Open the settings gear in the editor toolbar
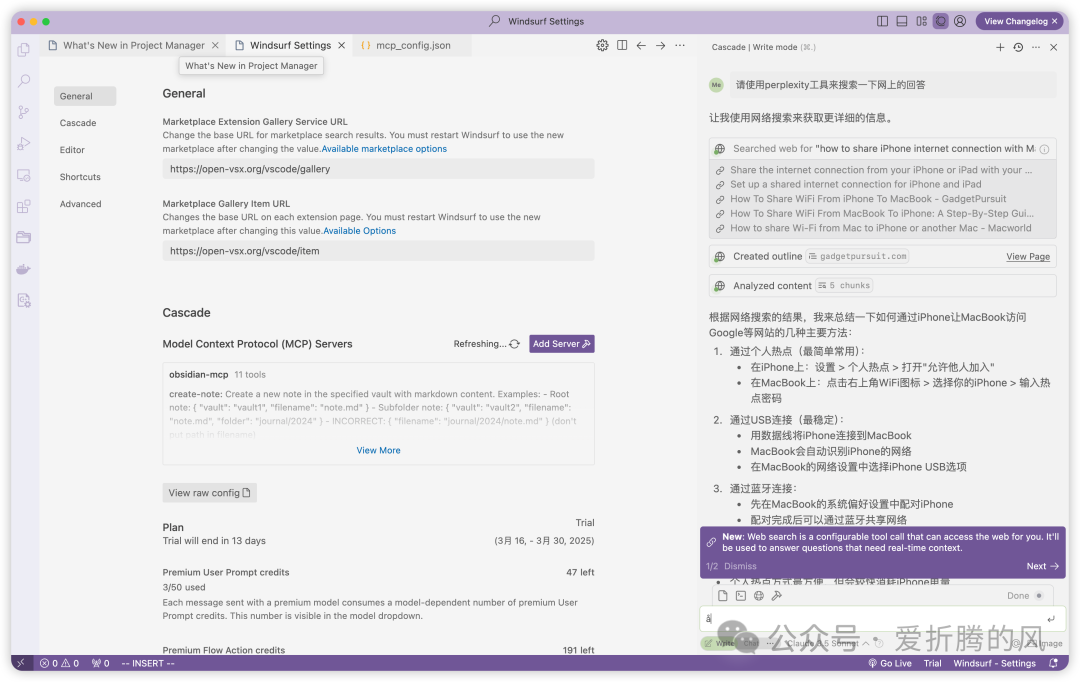Screen dimensions: 1080x682 602,45
